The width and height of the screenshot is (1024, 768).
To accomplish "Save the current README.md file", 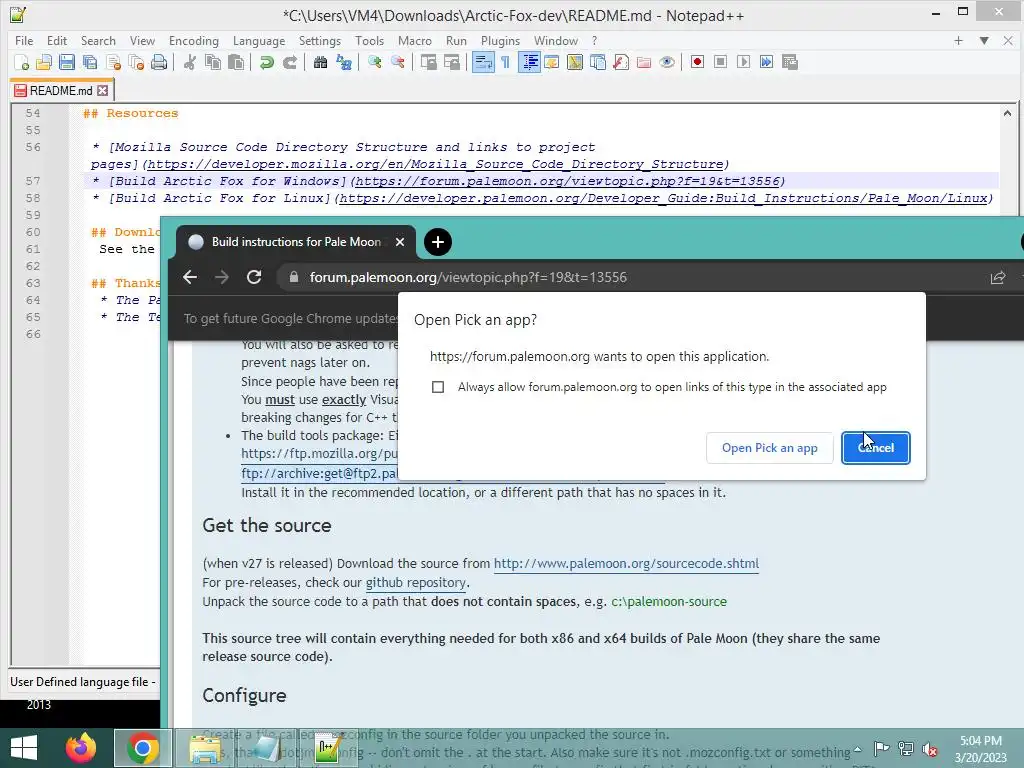I will tap(67, 62).
